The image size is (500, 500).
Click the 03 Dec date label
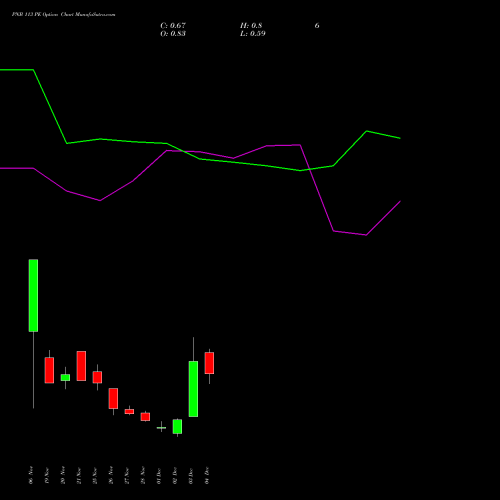click(x=191, y=475)
